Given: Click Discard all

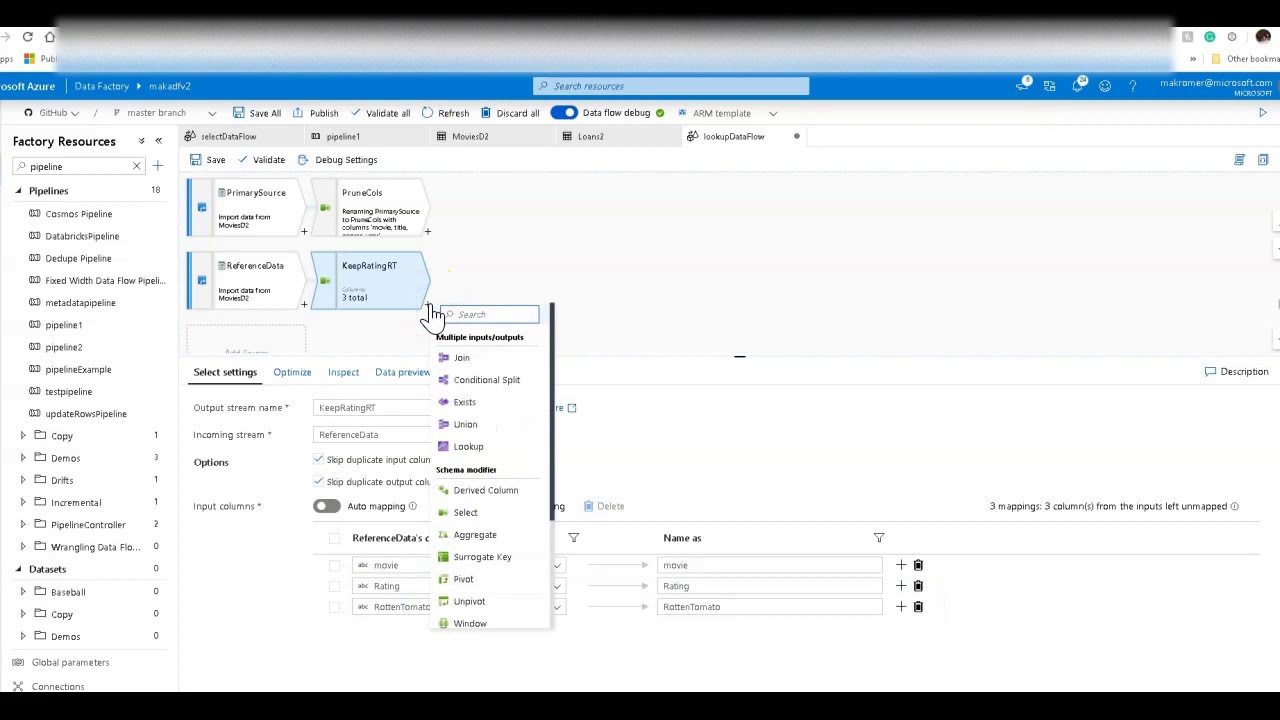Looking at the screenshot, I should 510,113.
